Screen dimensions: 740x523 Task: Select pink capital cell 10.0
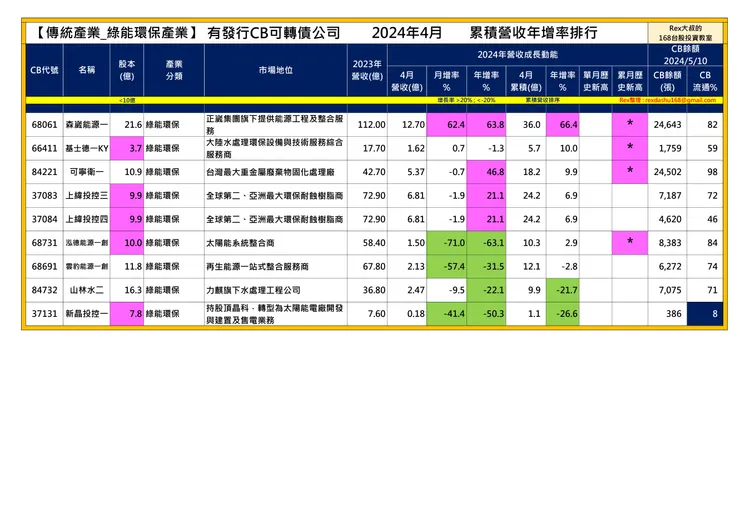(127, 243)
